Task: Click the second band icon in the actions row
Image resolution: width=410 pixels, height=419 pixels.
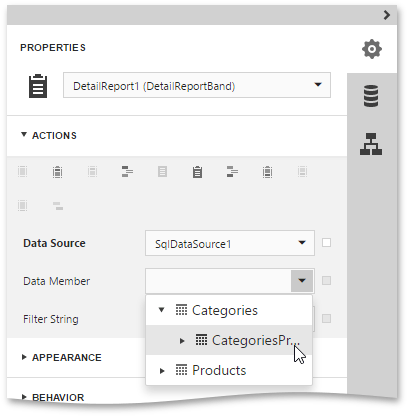Action: coord(57,172)
